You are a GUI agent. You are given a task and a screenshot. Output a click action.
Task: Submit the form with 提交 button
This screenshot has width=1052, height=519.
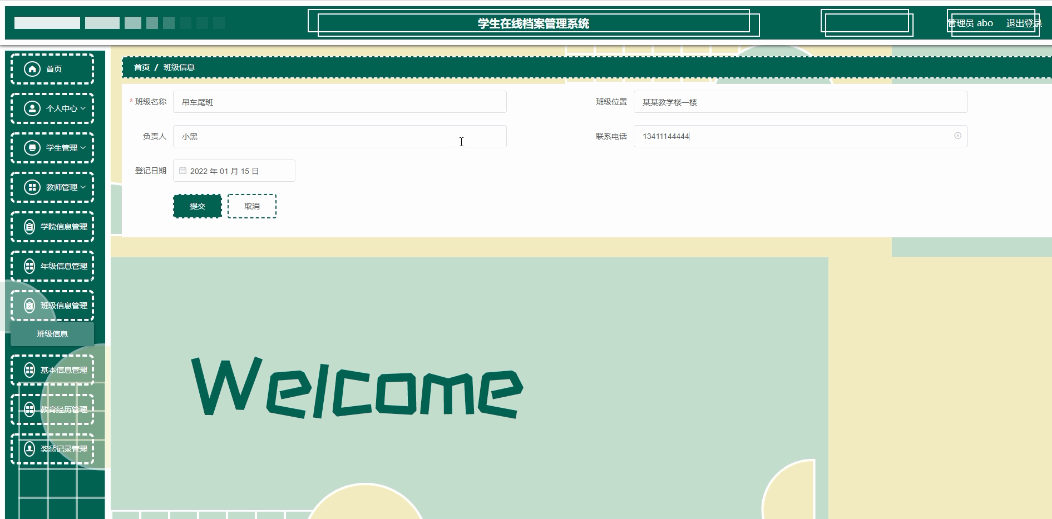pos(197,207)
